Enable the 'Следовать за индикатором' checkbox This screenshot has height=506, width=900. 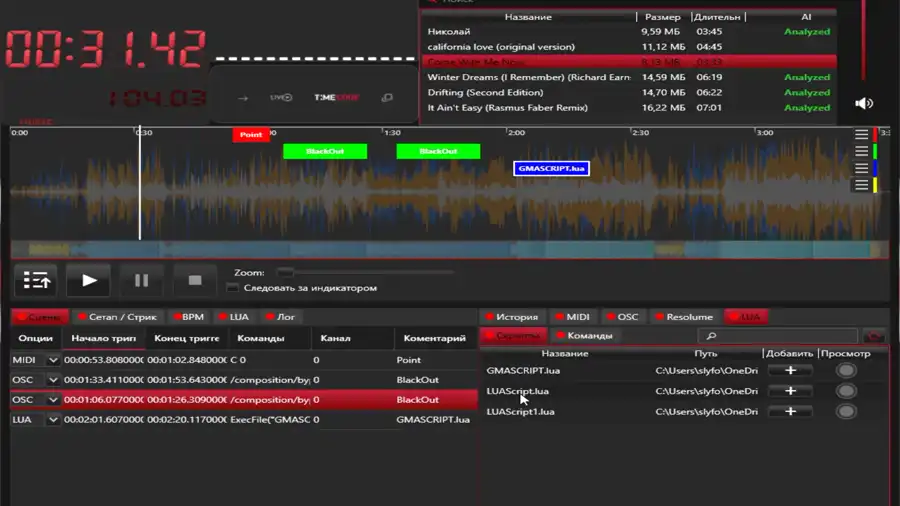pos(233,288)
